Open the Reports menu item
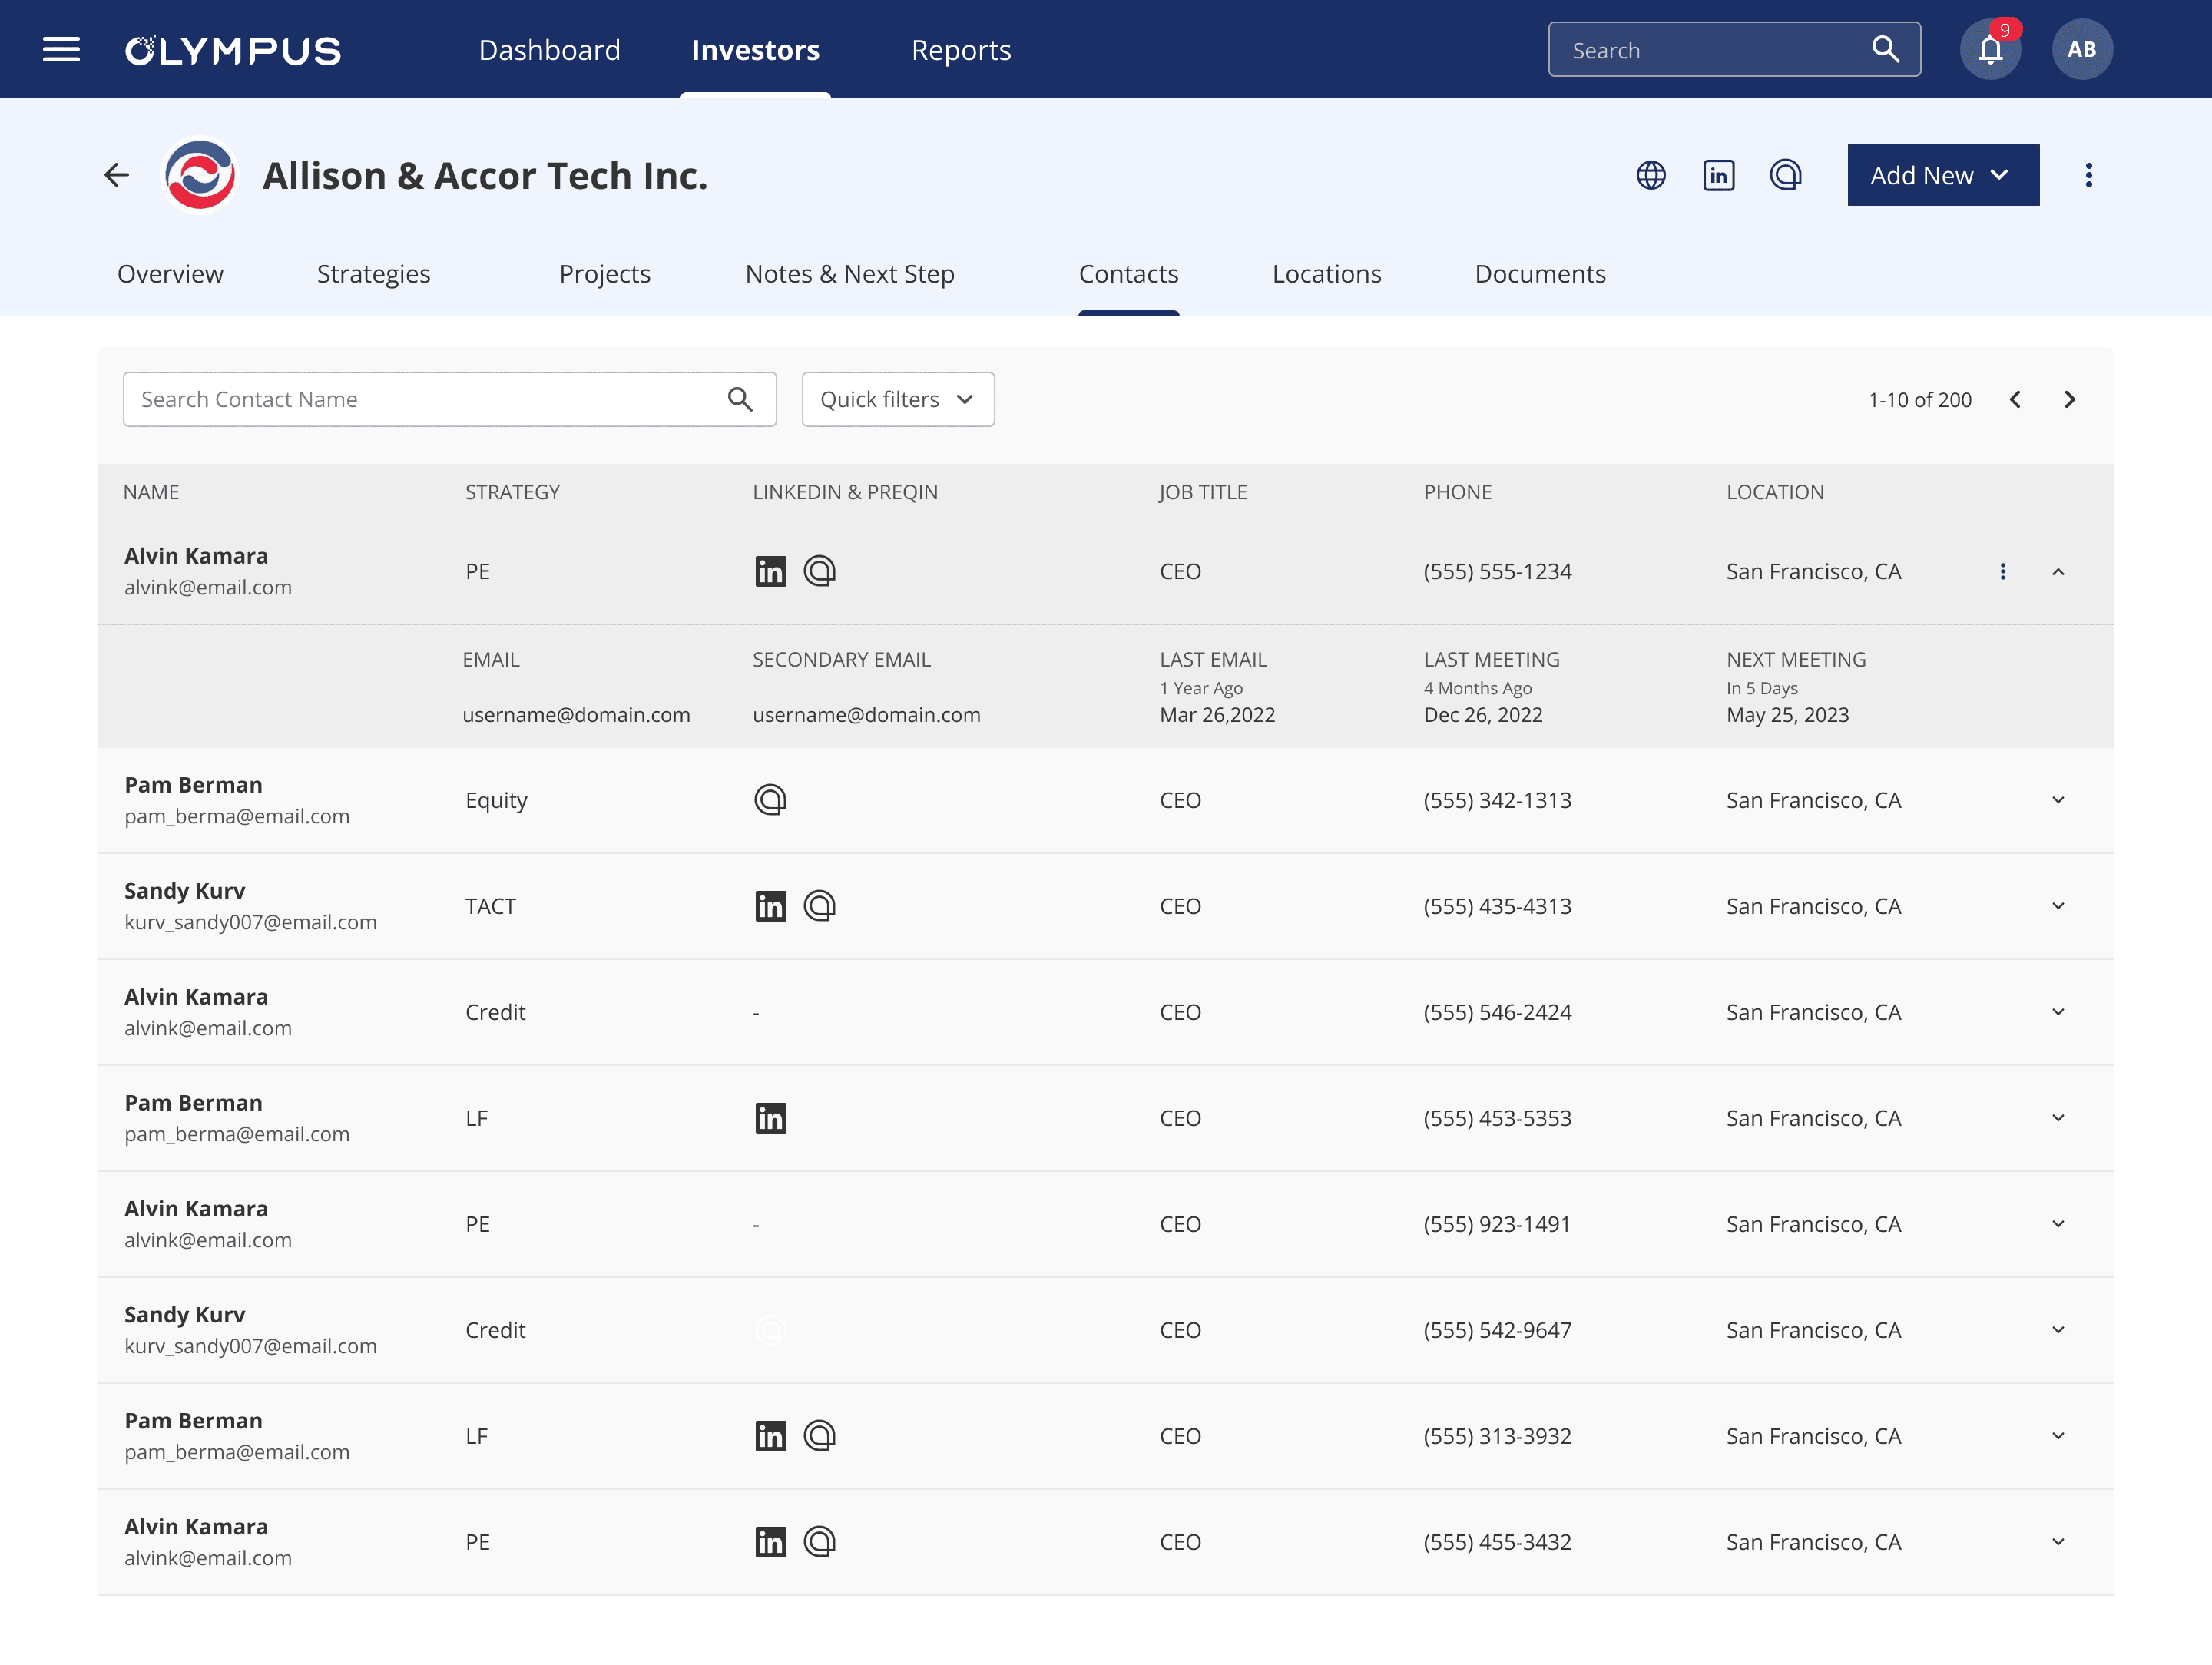Screen dimensions: 2212x1665 tap(960, 50)
